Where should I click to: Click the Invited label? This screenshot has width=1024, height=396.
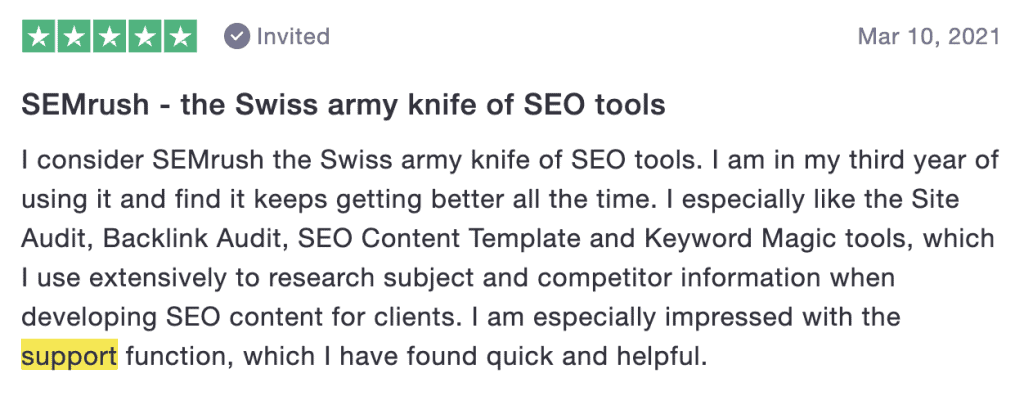(x=293, y=37)
